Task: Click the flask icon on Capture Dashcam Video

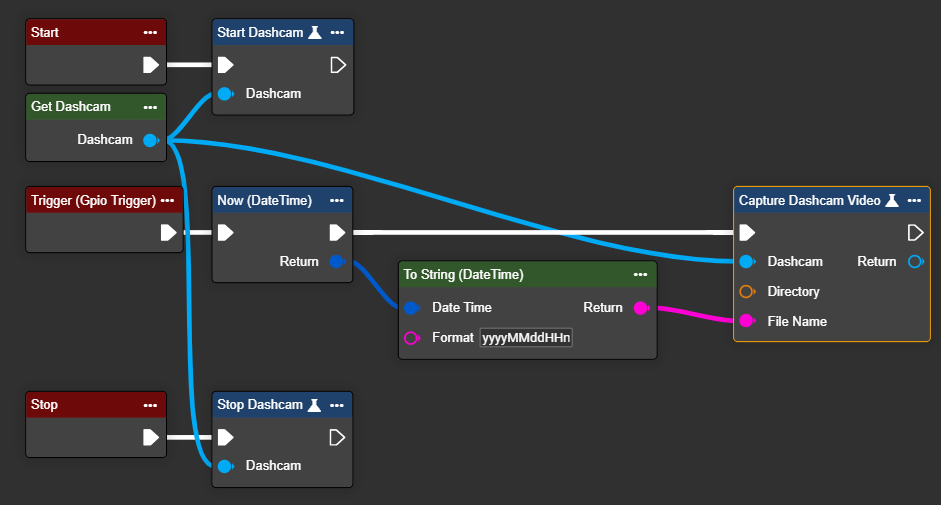Action: [x=892, y=200]
